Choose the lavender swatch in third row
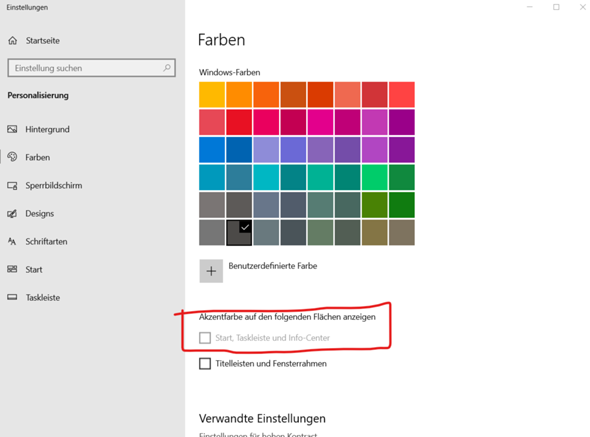Viewport: 590px width, 437px height. pyautogui.click(x=266, y=149)
